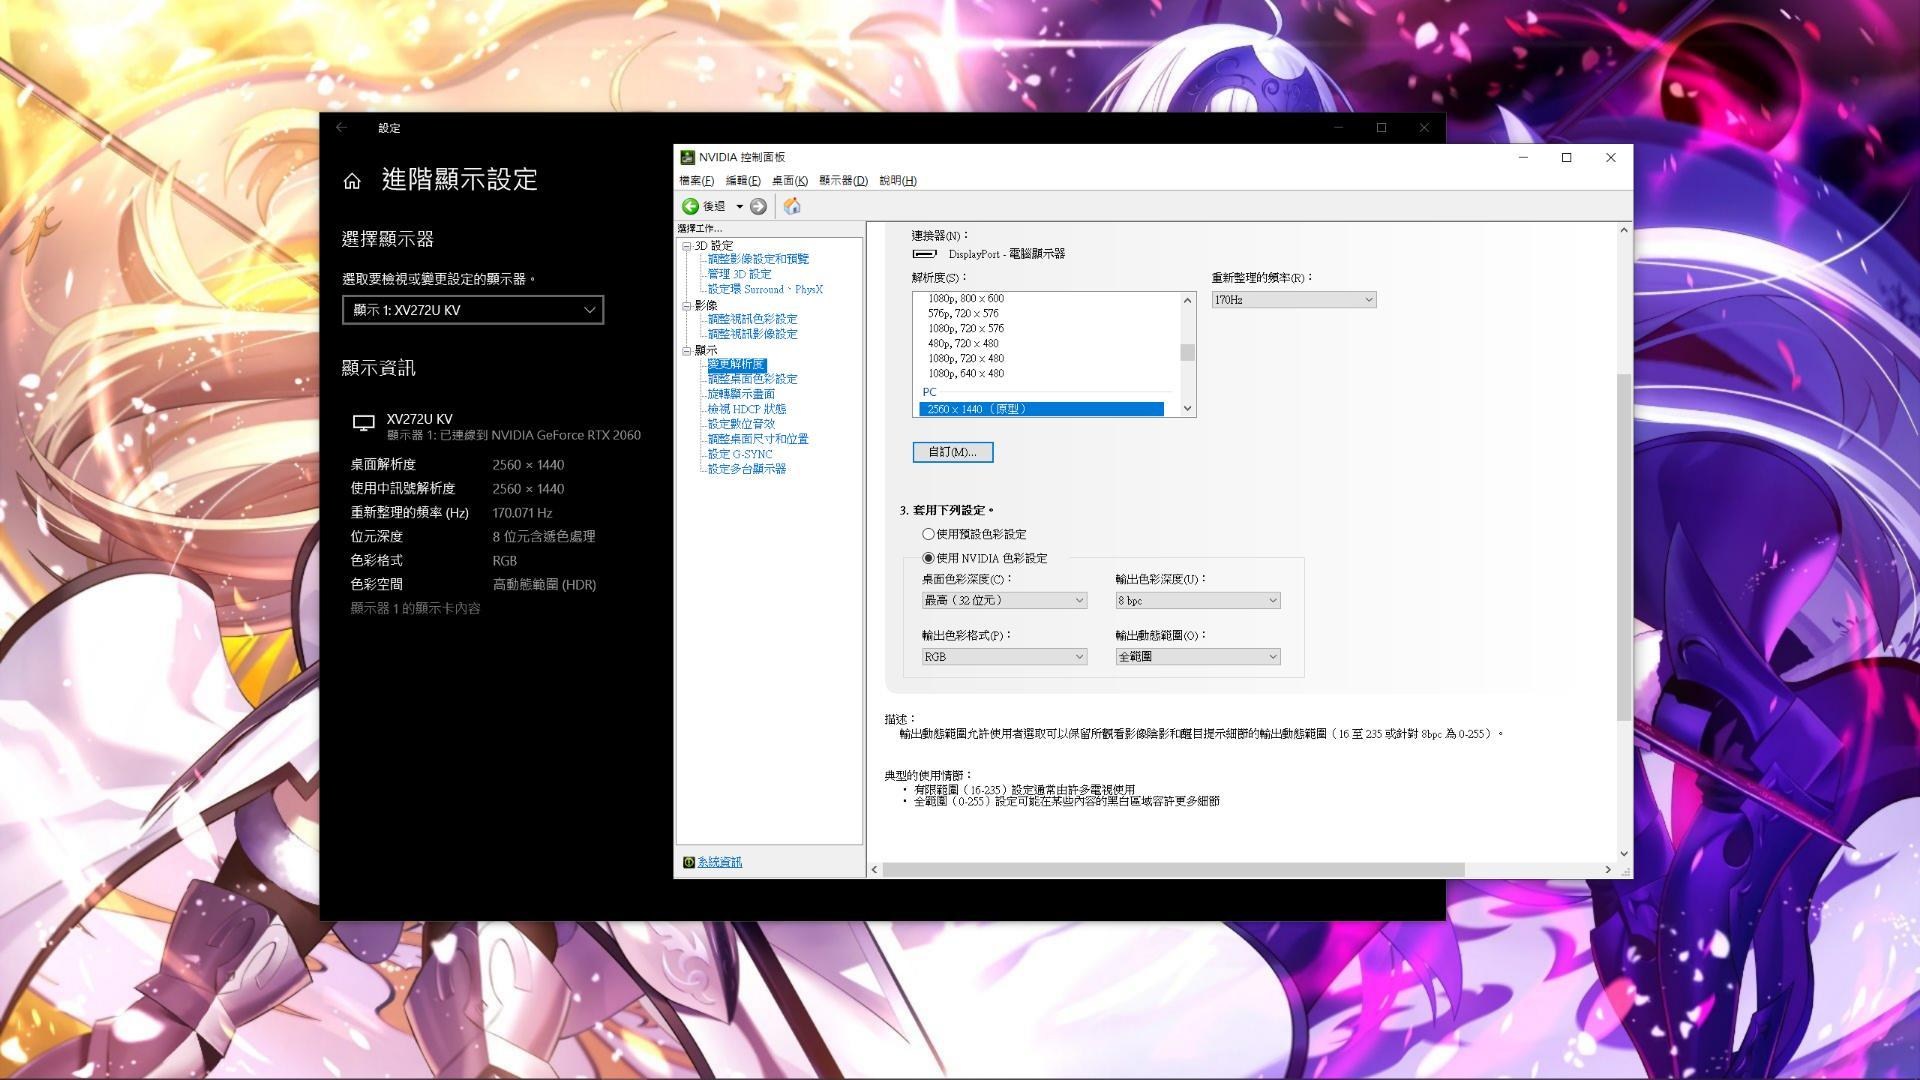The height and width of the screenshot is (1080, 1920).
Task: Click the home icon in Settings window
Action: click(x=352, y=181)
